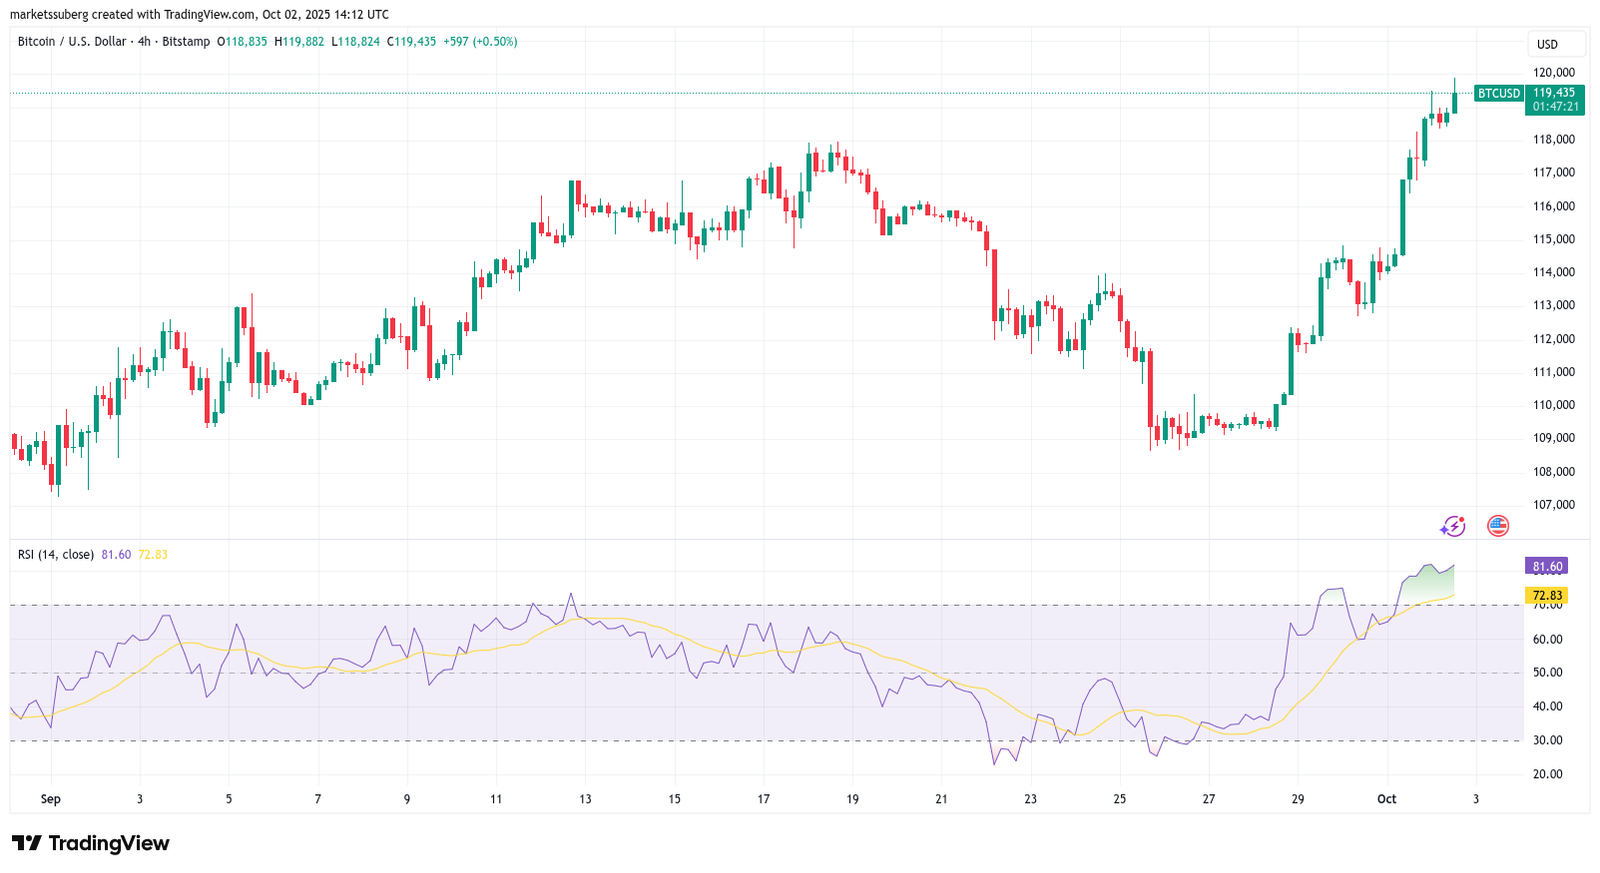Click the US flag economic event icon
This screenshot has height=873, width=1600.
tap(1497, 526)
